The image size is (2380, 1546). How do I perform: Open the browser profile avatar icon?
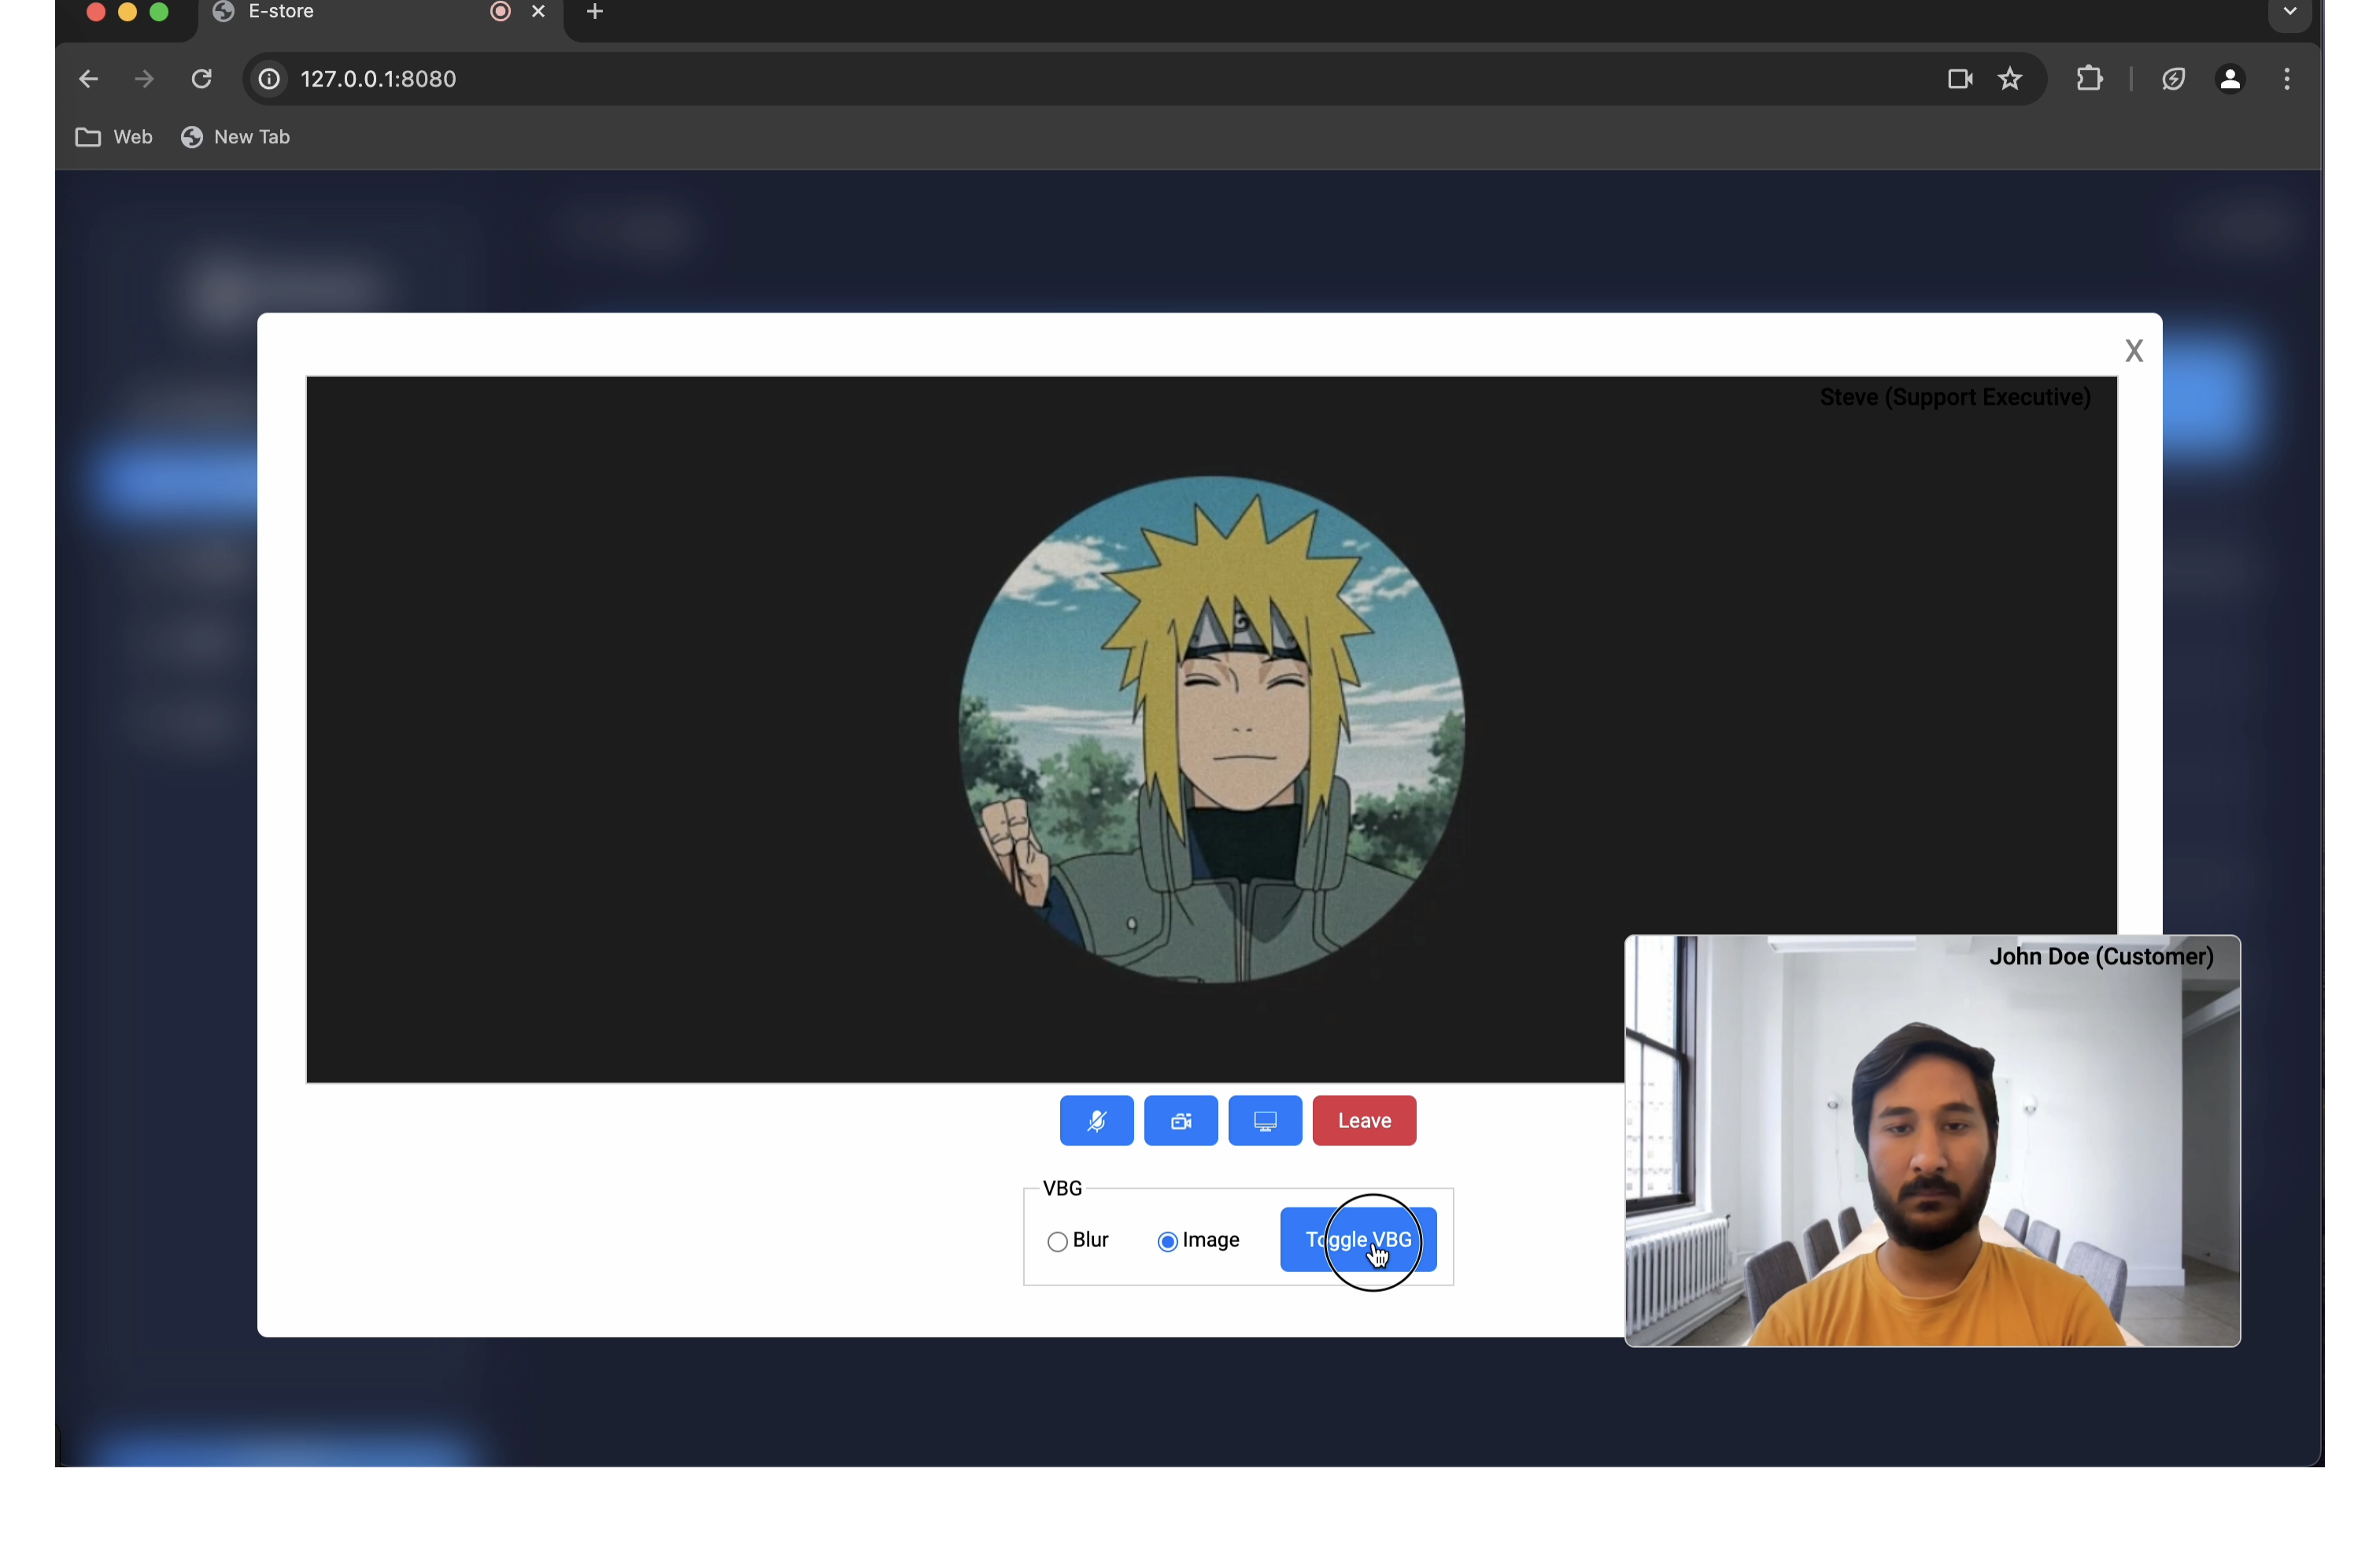coord(2230,79)
